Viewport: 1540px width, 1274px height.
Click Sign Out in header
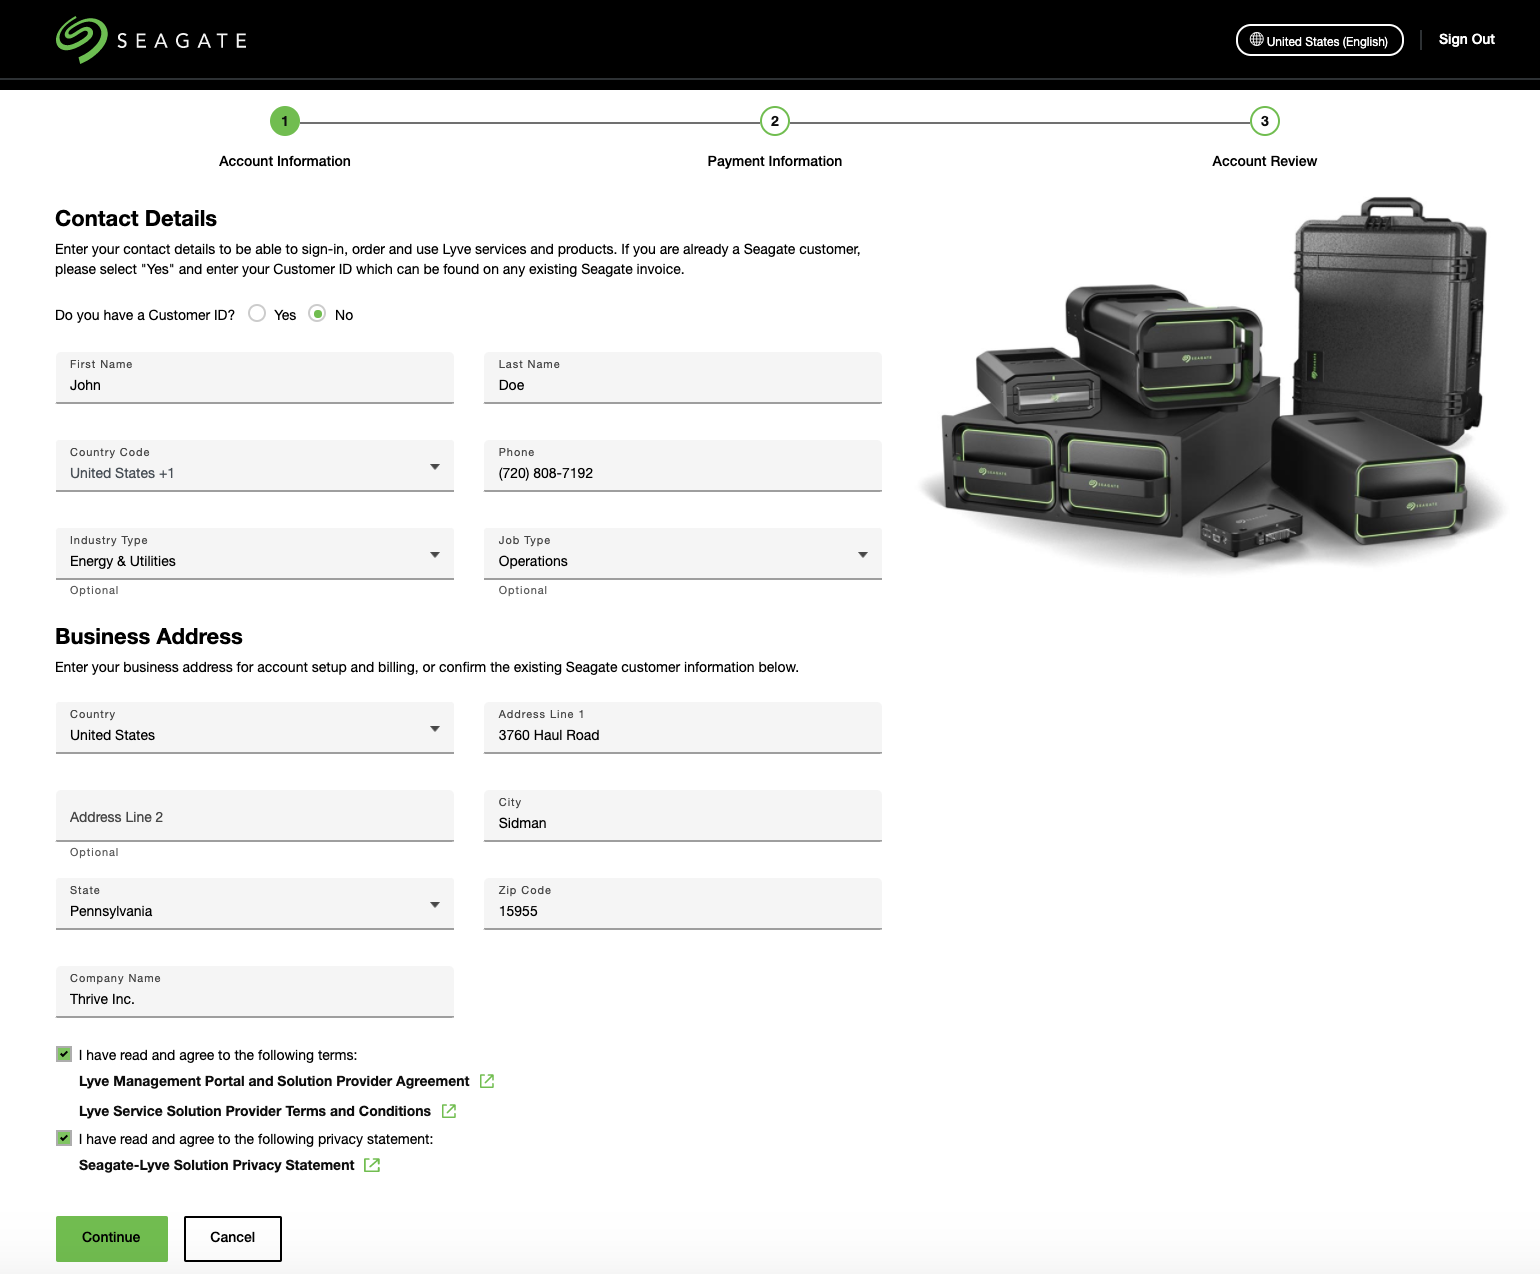[1467, 40]
